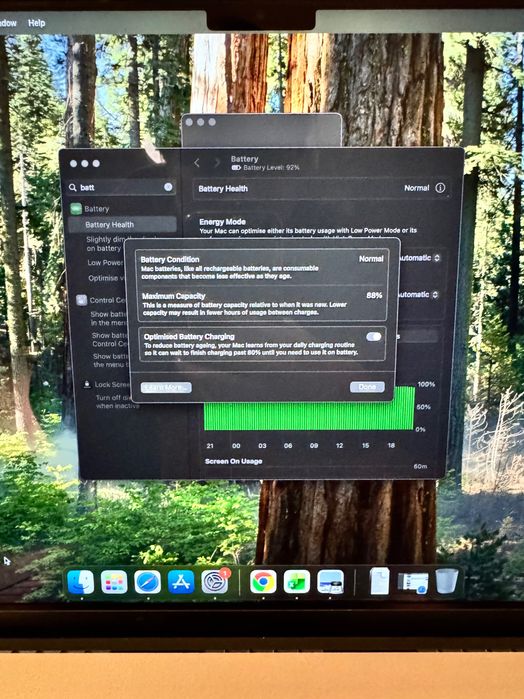Click the green Battery icon in sidebar
524x699 pixels.
point(76,209)
